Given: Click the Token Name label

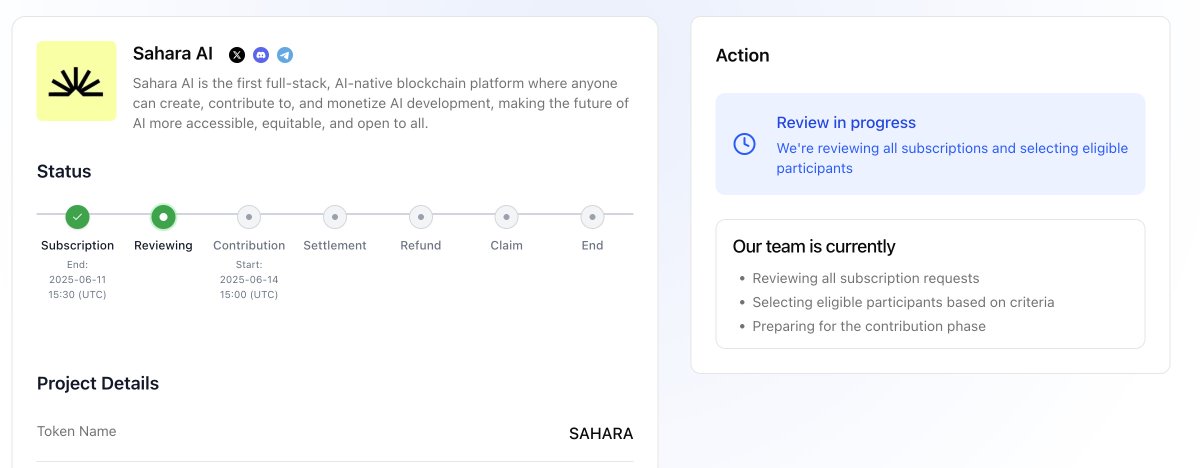Looking at the screenshot, I should pyautogui.click(x=77, y=431).
